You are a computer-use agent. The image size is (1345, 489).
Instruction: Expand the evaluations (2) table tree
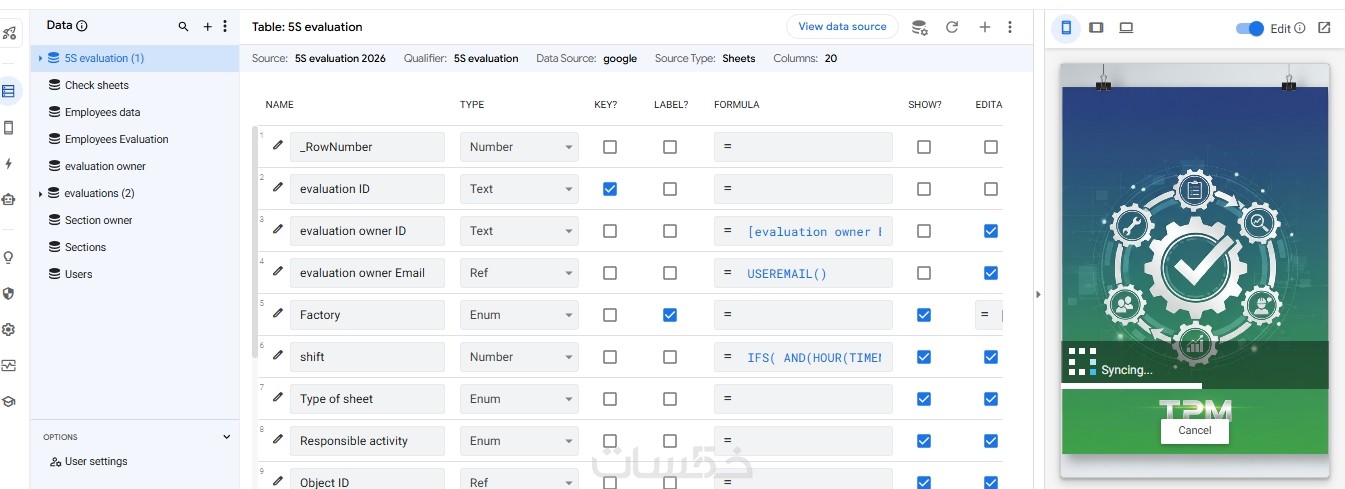[40, 193]
